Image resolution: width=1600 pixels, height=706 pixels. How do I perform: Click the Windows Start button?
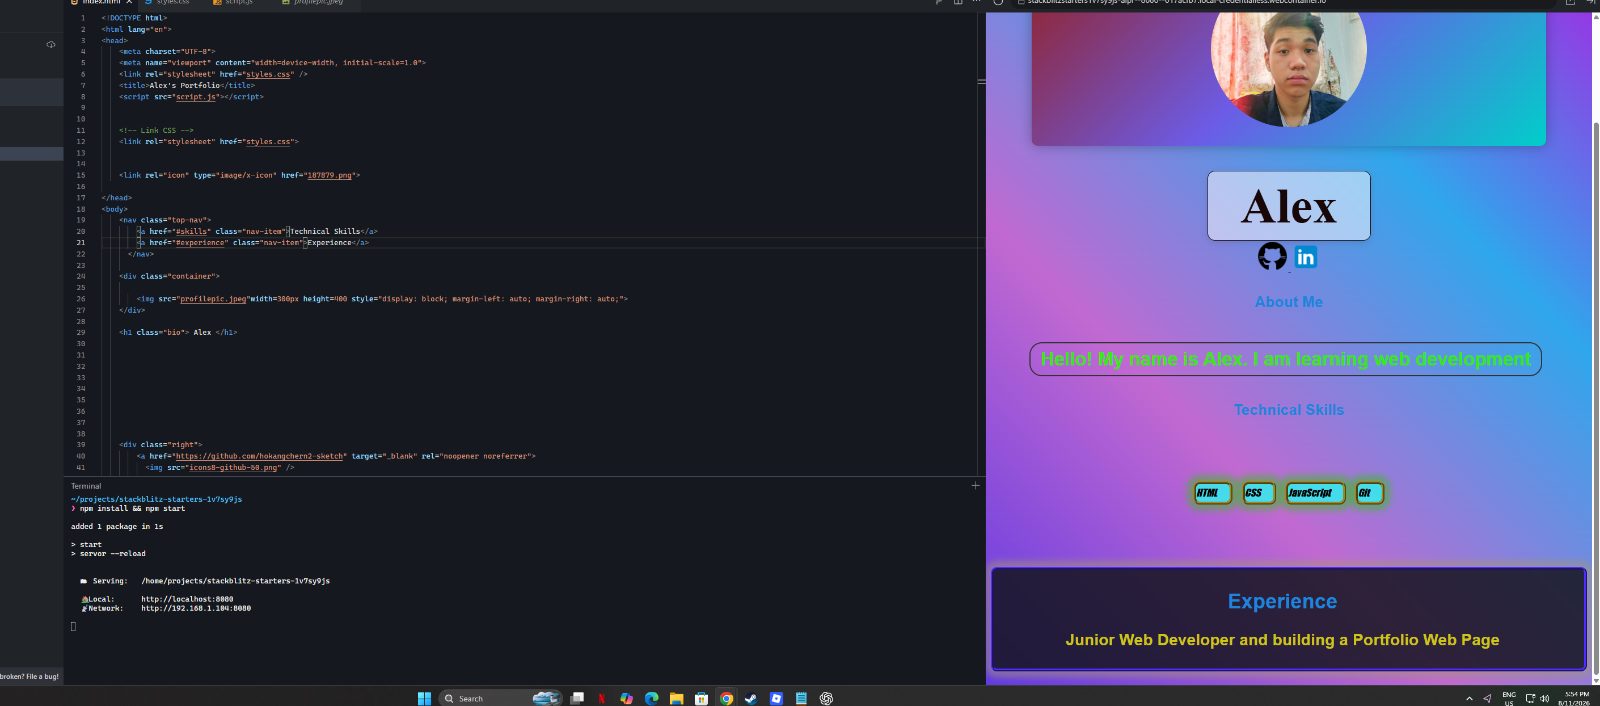pos(424,698)
